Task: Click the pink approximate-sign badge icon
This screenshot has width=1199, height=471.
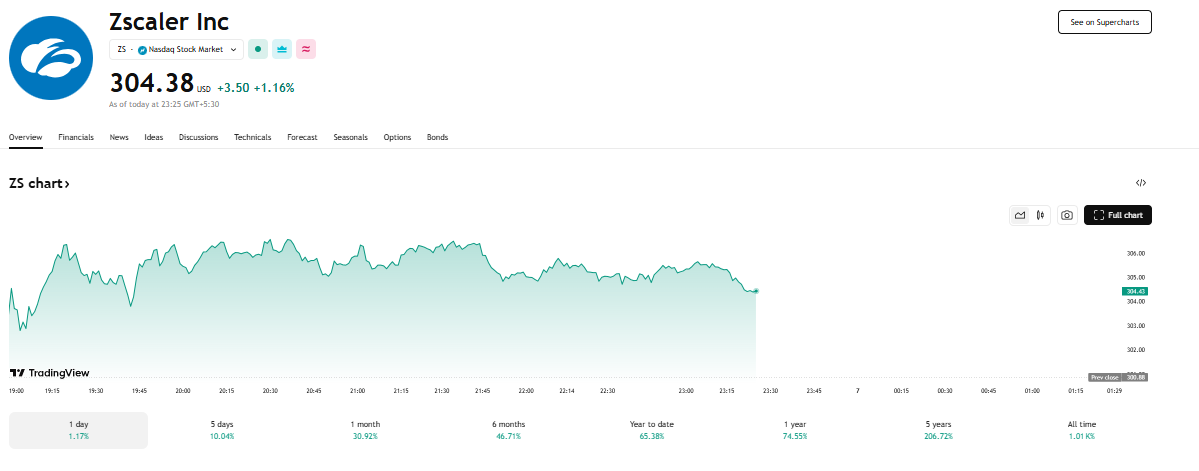Action: 306,49
